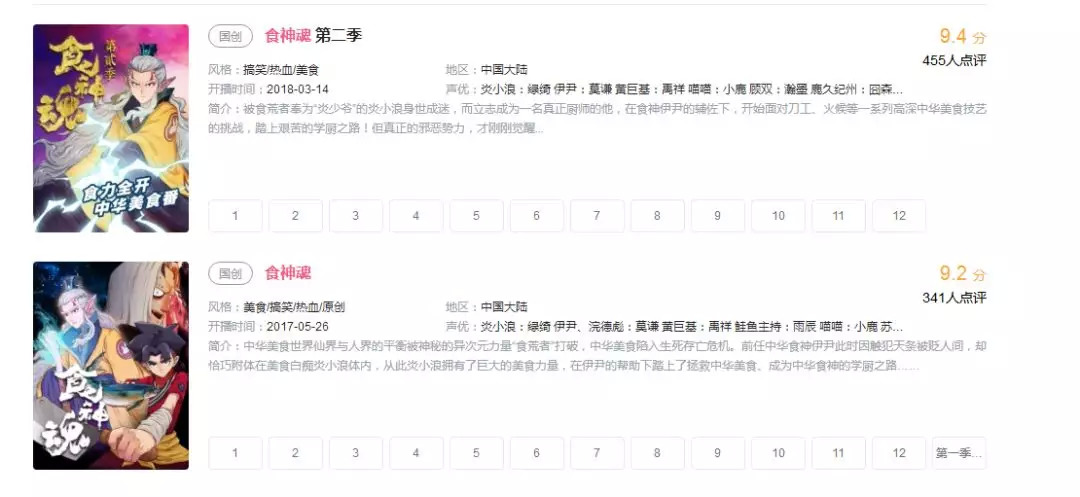Viewport: 1080px width, 497px height.
Task: Play episode 4 of first-season 食神魂
Action: click(x=416, y=453)
